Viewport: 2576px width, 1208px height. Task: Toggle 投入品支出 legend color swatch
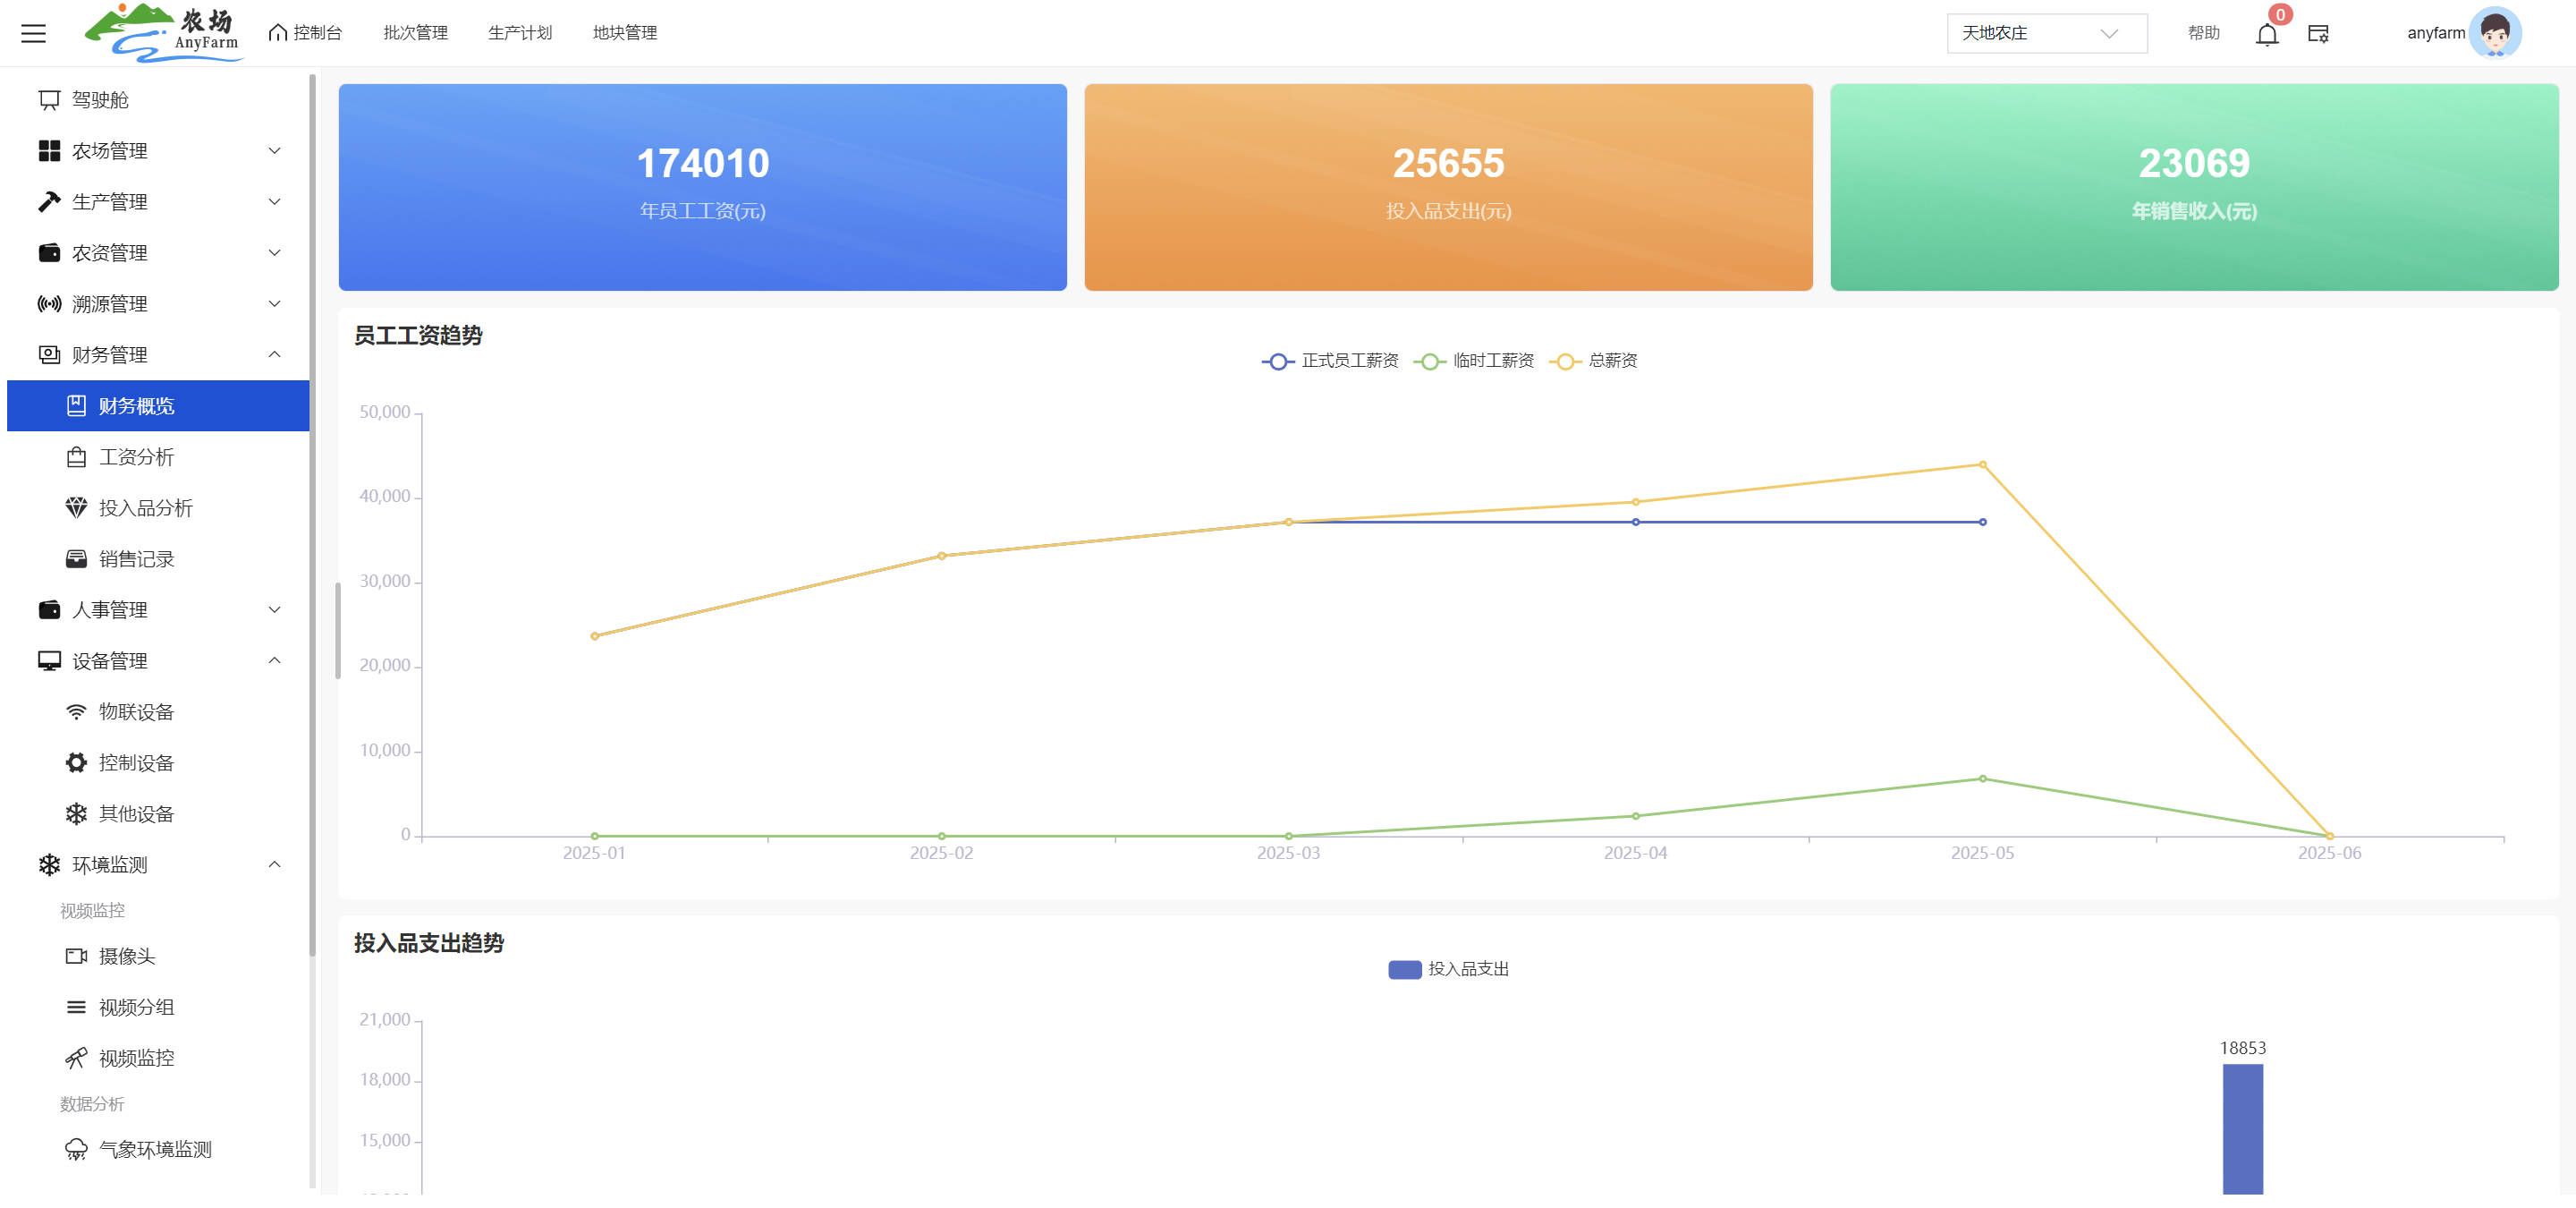pyautogui.click(x=1404, y=969)
